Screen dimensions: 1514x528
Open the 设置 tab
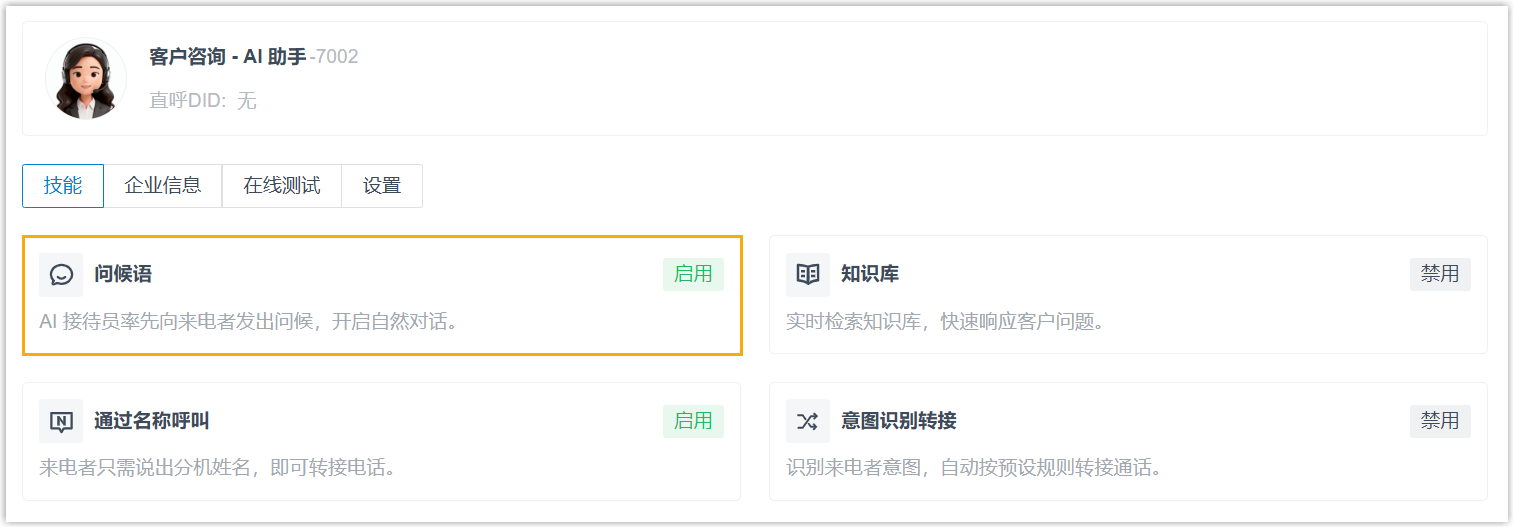point(382,186)
